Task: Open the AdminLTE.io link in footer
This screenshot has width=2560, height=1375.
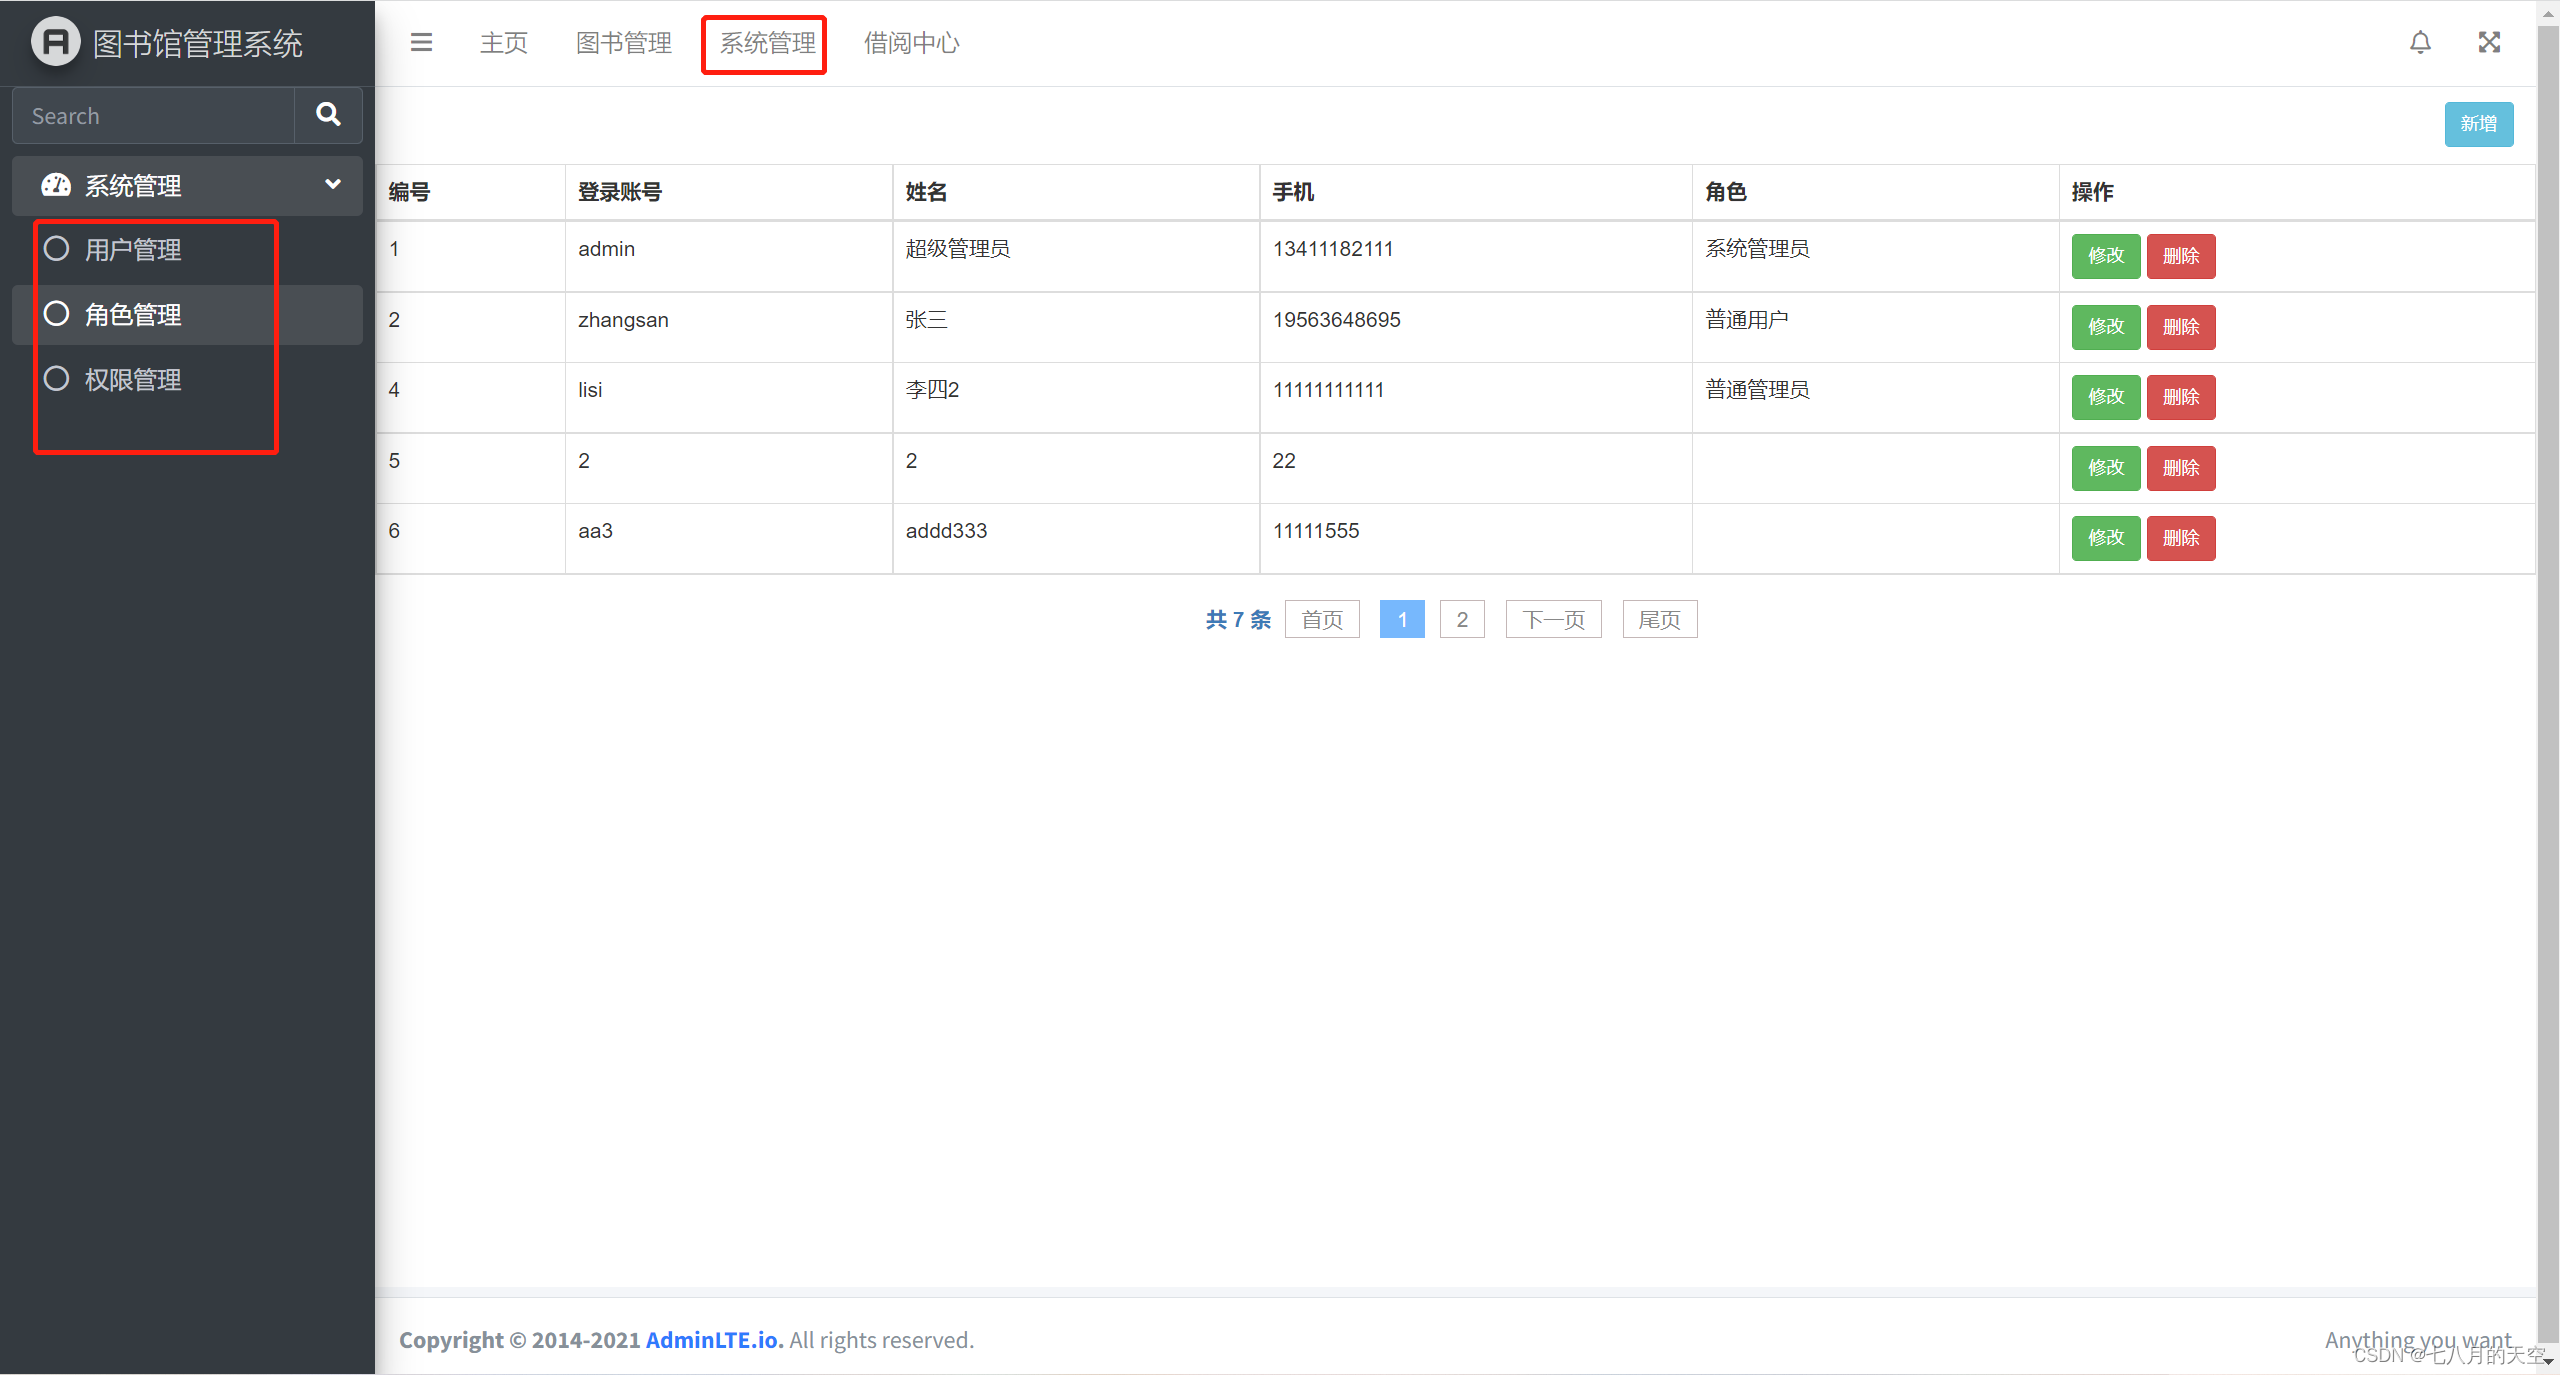Action: pyautogui.click(x=712, y=1339)
